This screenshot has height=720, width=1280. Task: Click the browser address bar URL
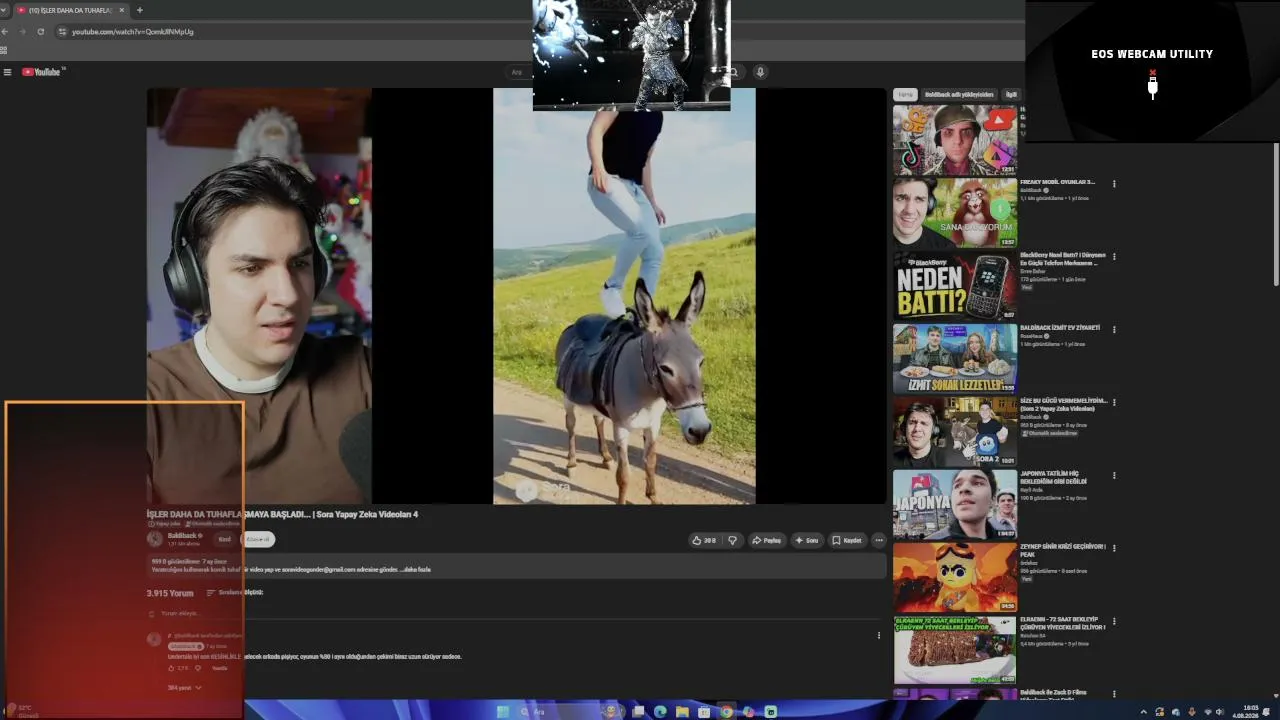pyautogui.click(x=133, y=32)
